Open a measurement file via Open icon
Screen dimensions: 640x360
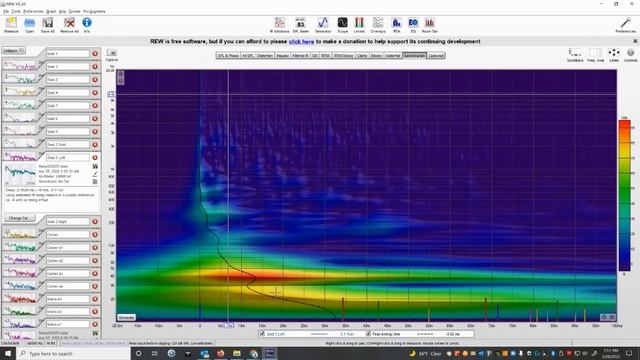click(29, 25)
